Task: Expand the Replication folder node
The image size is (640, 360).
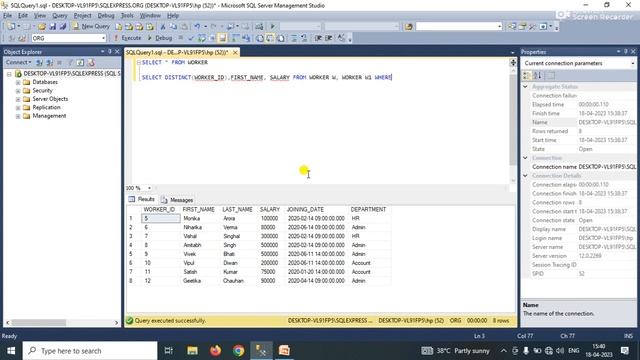Action: coord(18,108)
